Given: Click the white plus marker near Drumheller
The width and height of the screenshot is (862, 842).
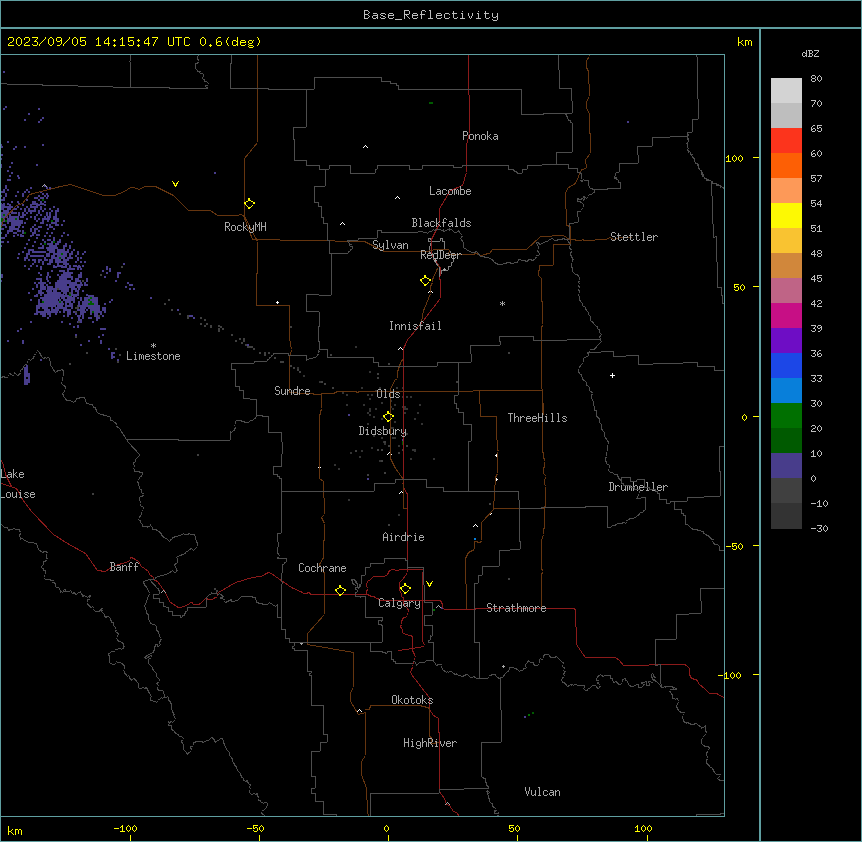Looking at the screenshot, I should pos(612,375).
